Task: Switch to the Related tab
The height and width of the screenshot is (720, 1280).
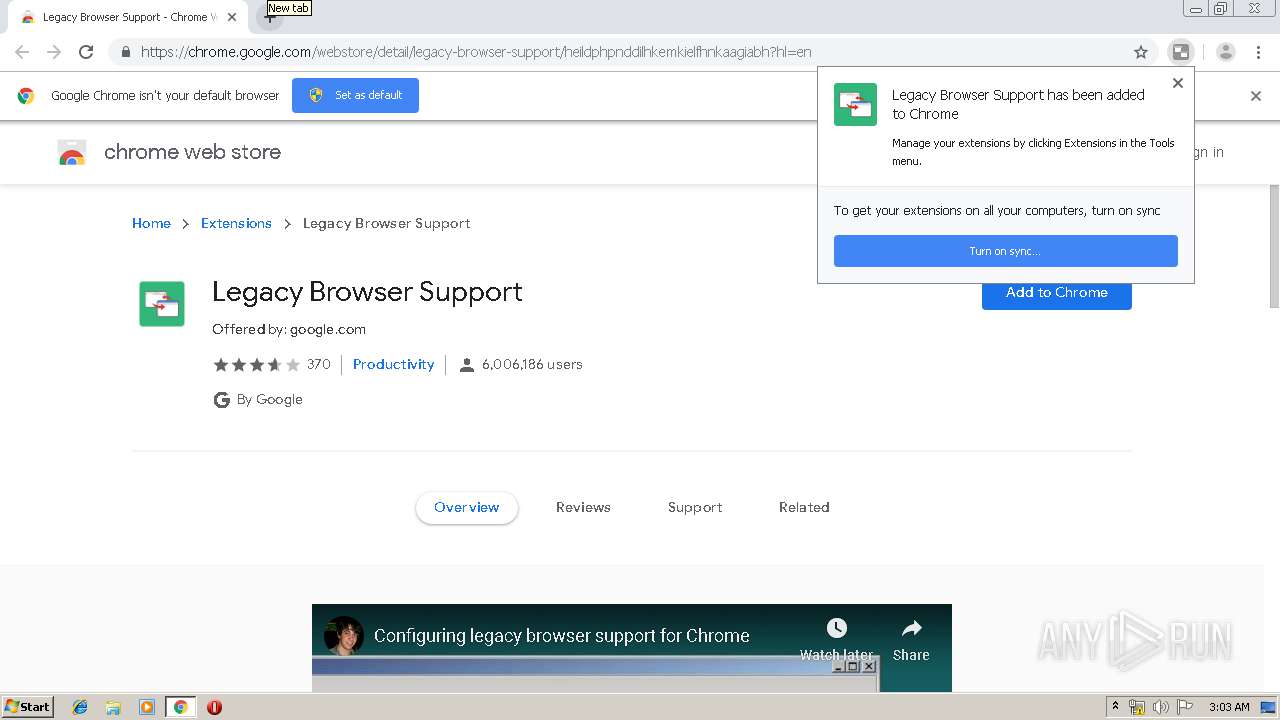Action: click(x=804, y=507)
